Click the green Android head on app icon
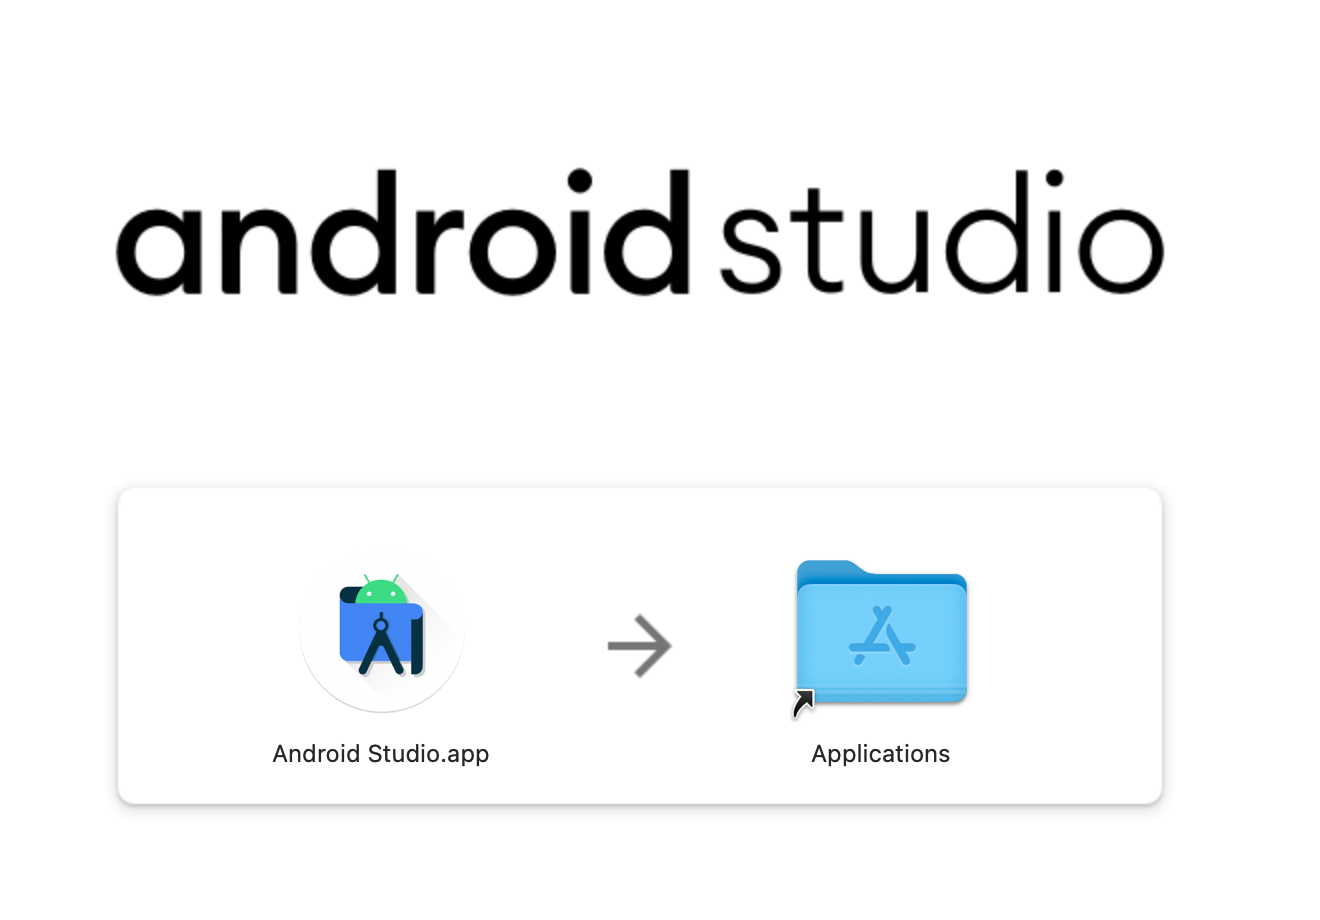1320x920 pixels. pyautogui.click(x=381, y=590)
